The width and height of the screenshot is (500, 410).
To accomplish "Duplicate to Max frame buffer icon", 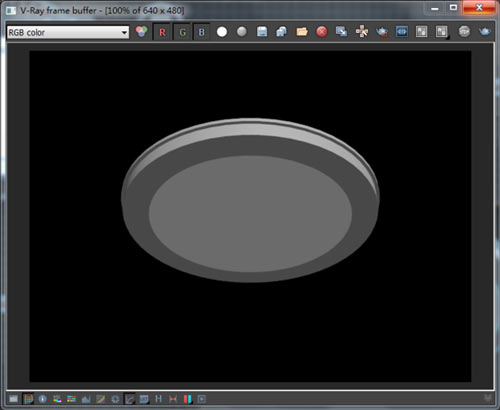I will [342, 32].
